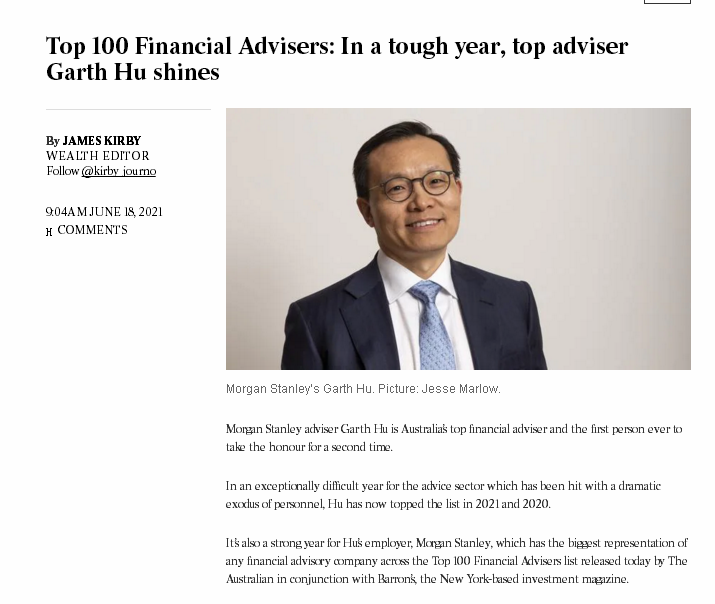Follow @kirby_journo on Twitter
Viewport: 715px width, 604px height.
[119, 171]
